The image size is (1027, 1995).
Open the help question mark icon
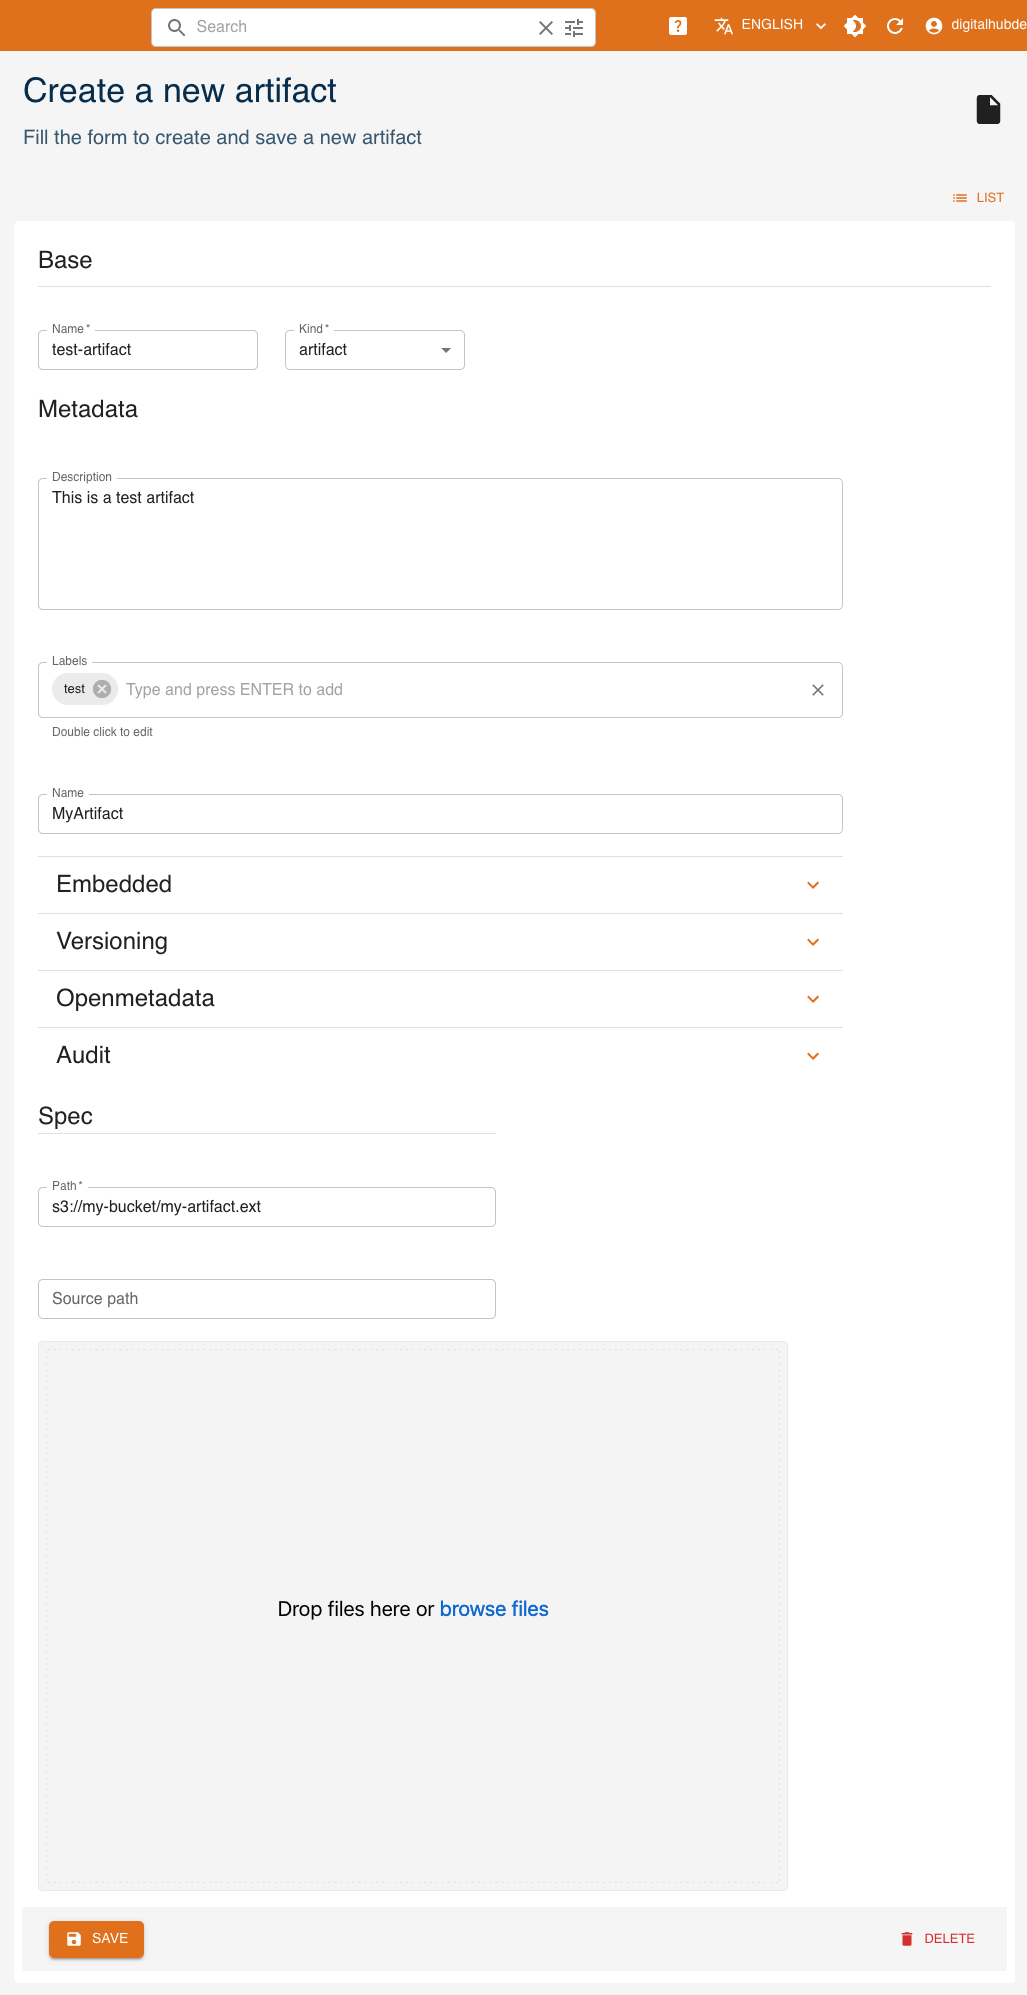[x=678, y=26]
